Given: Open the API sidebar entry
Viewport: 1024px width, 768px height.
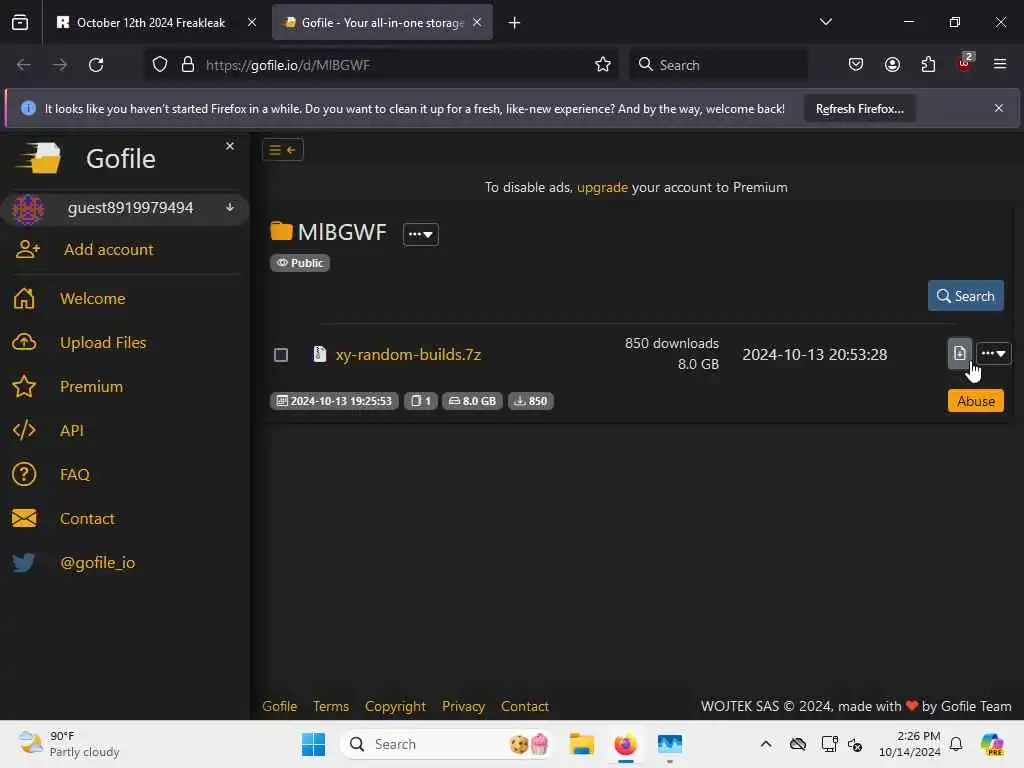Looking at the screenshot, I should point(72,430).
